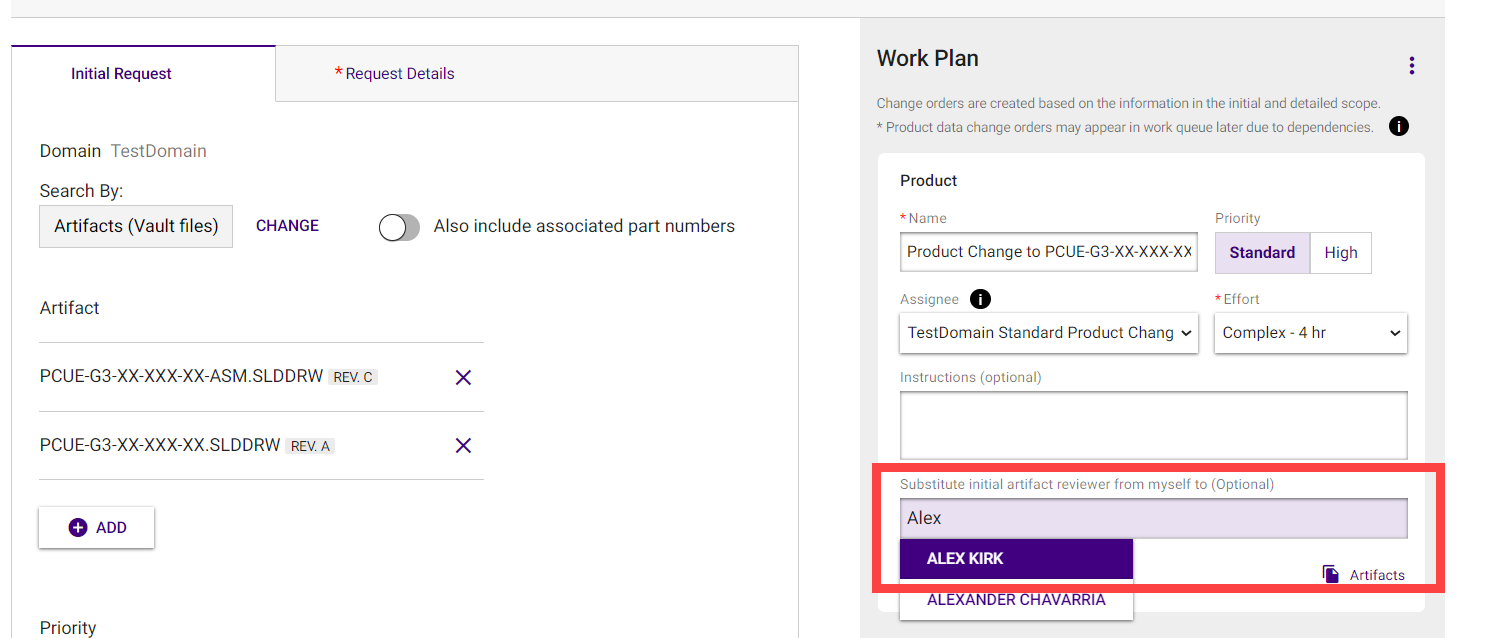1510x638 pixels.
Task: Choose ALEXANDER CHAVARRIA from suggestion list
Action: 1015,600
